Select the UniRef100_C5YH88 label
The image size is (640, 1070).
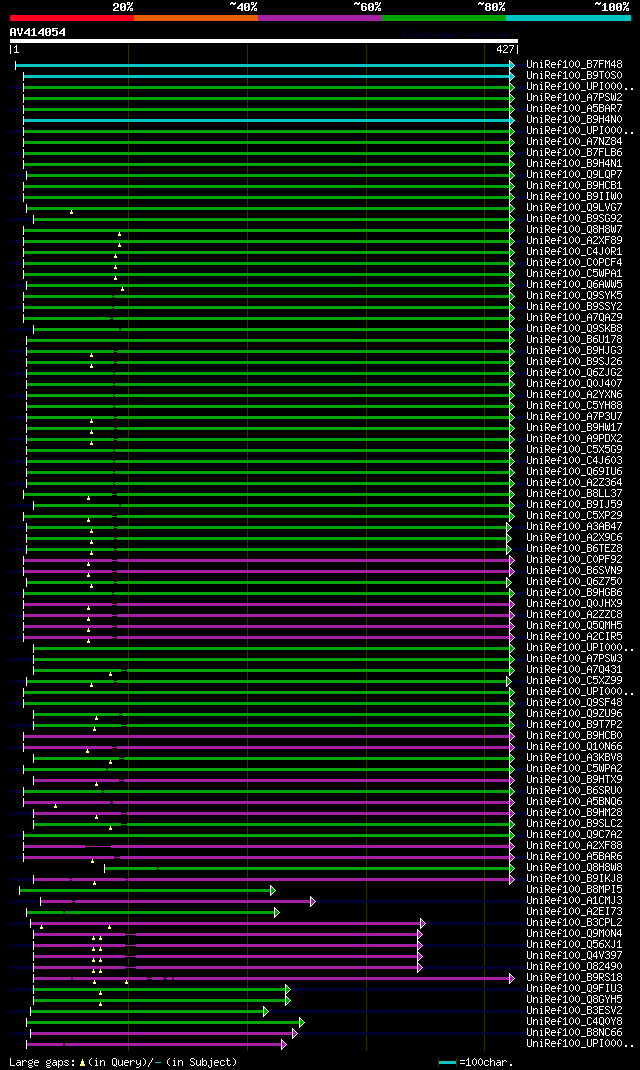(574, 405)
